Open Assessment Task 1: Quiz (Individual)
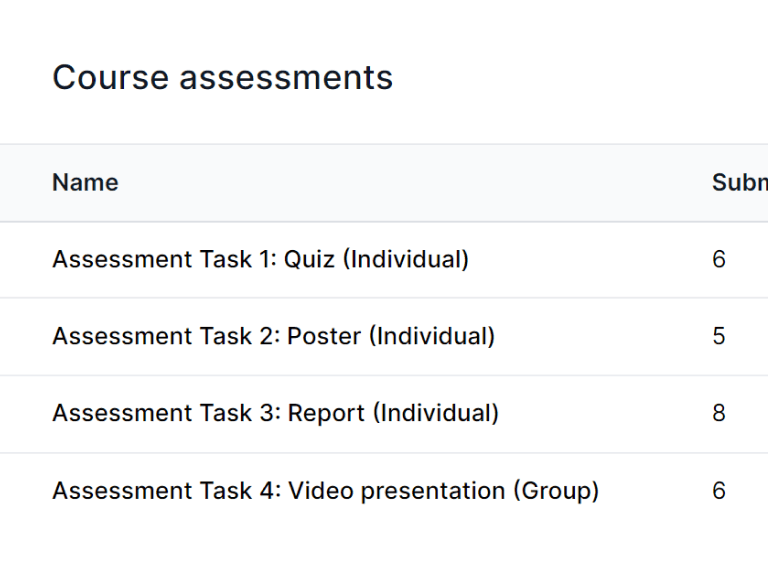 pos(260,260)
